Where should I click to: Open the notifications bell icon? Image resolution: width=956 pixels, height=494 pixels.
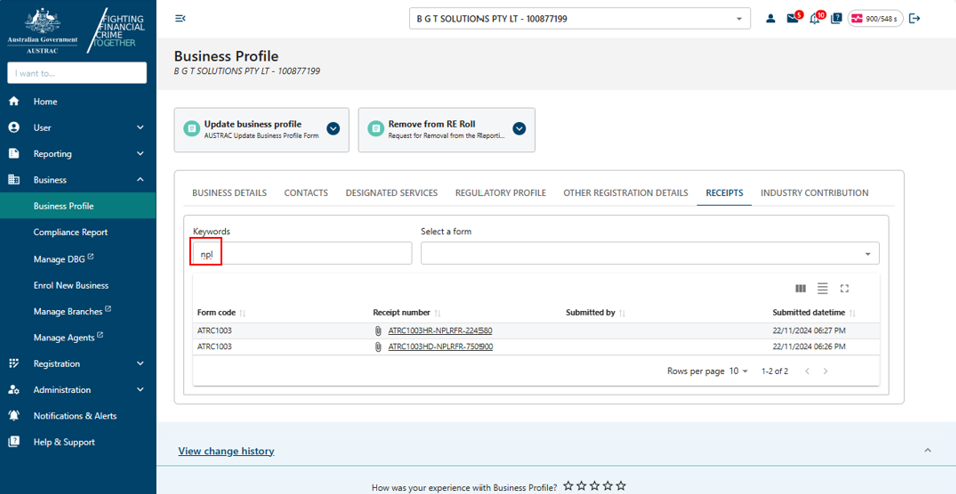[814, 19]
